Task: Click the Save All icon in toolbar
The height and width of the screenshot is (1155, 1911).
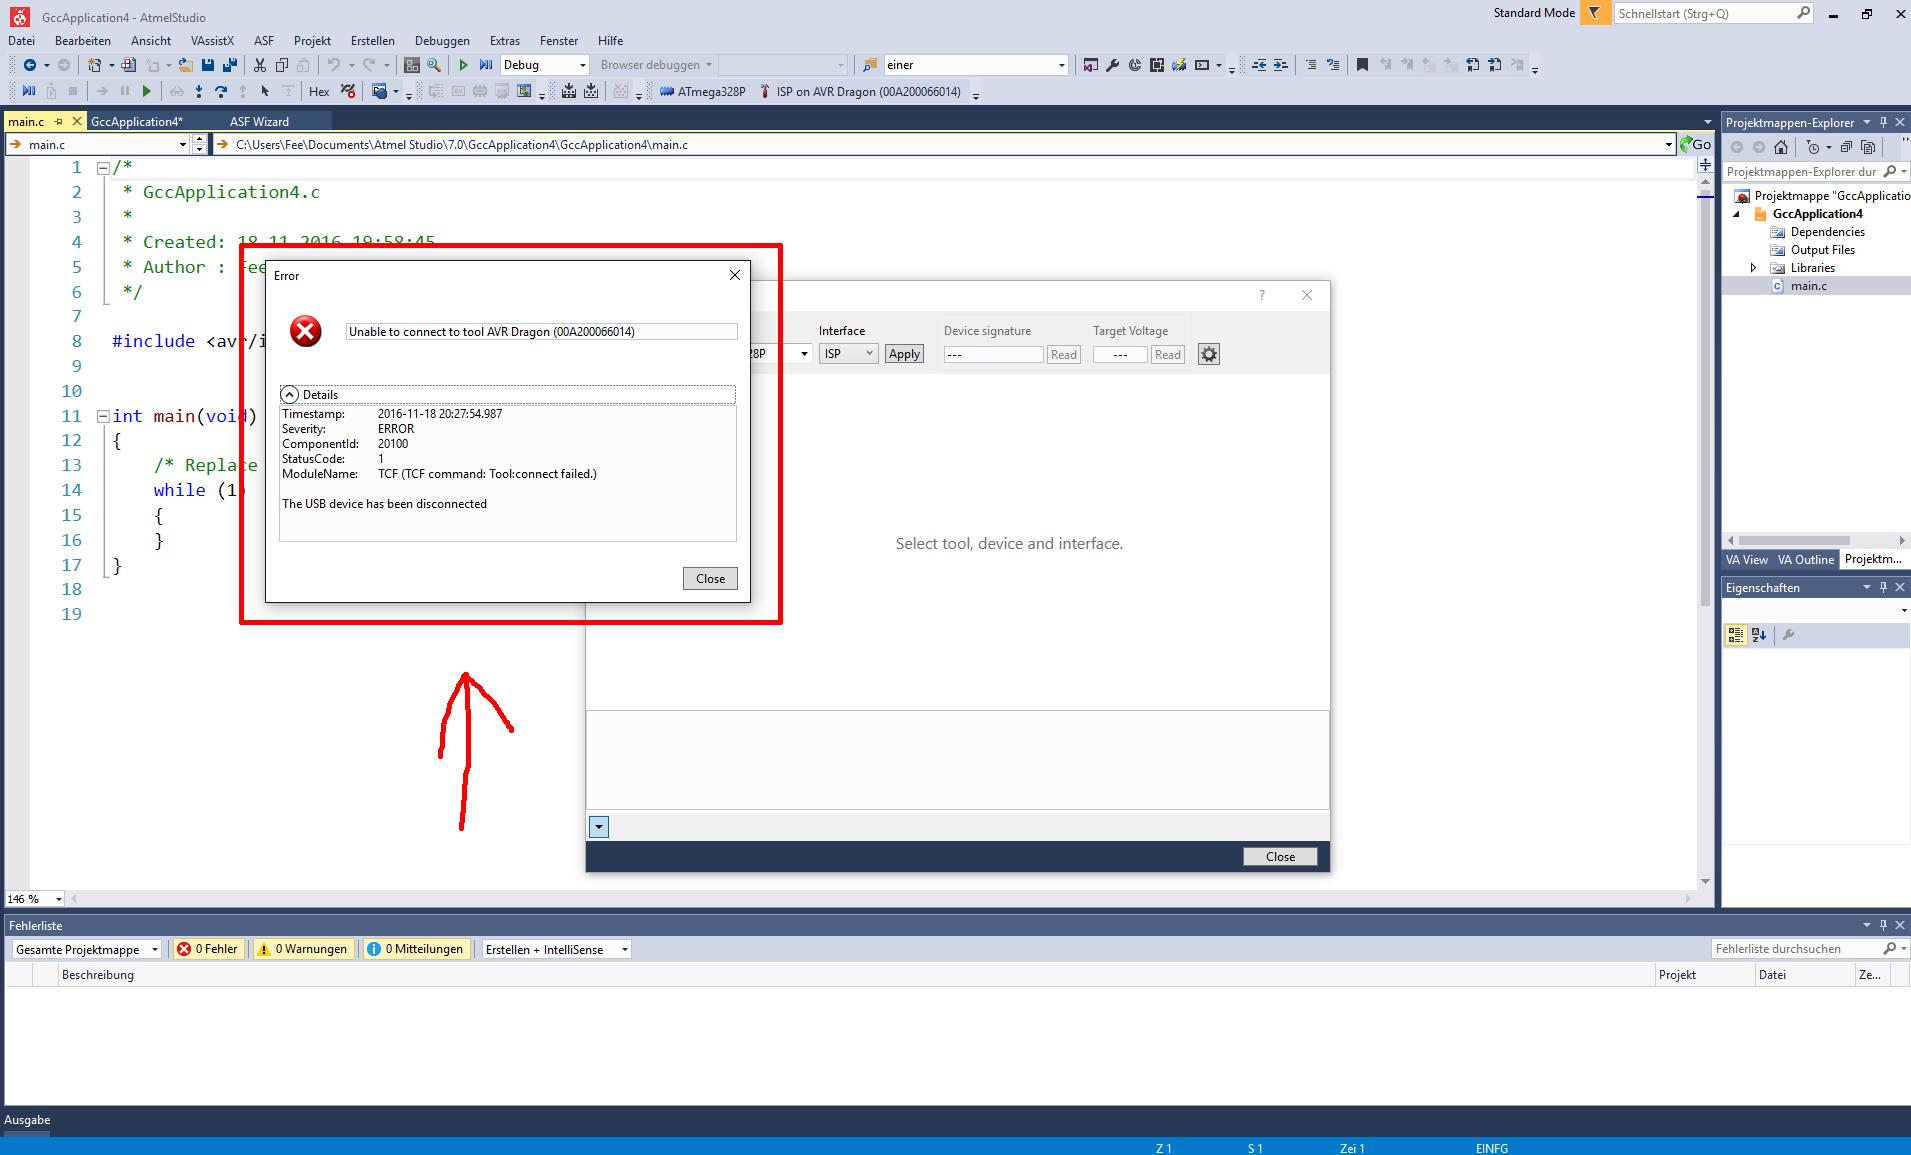Action: pos(230,65)
